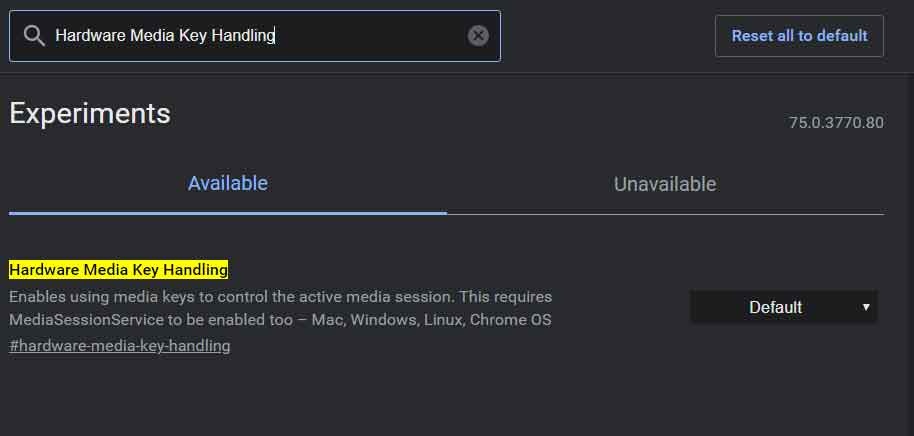Open the Default dropdown for Hardware Media Key Handling
914x436 pixels.
(776, 307)
